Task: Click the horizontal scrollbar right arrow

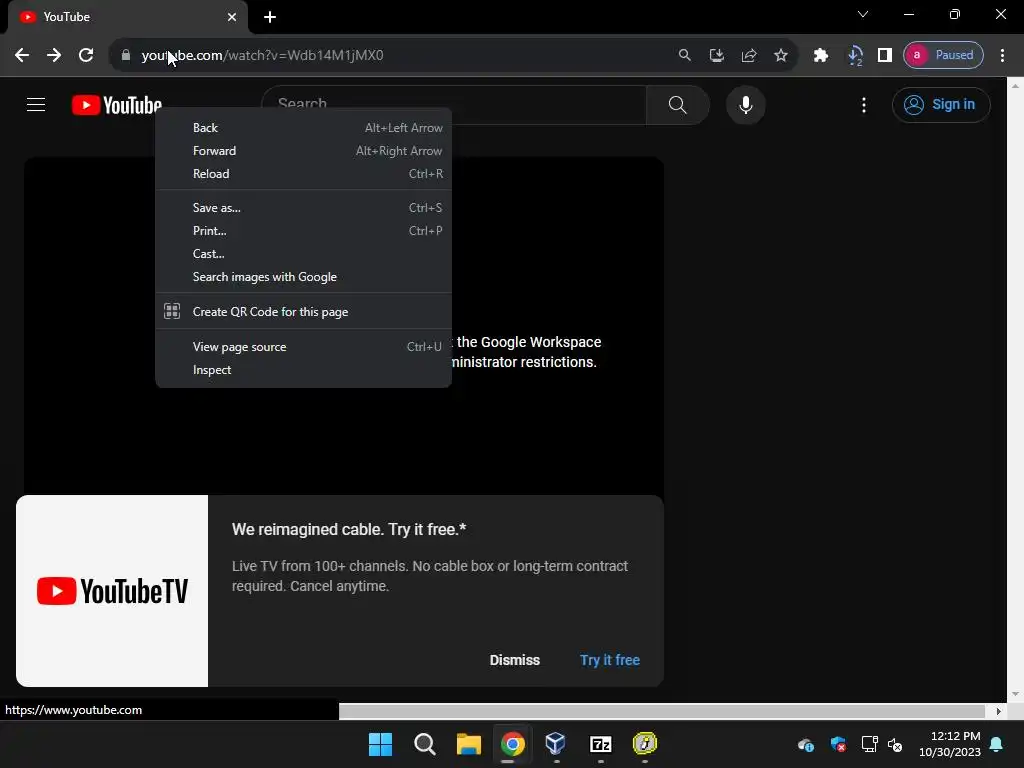Action: click(999, 711)
